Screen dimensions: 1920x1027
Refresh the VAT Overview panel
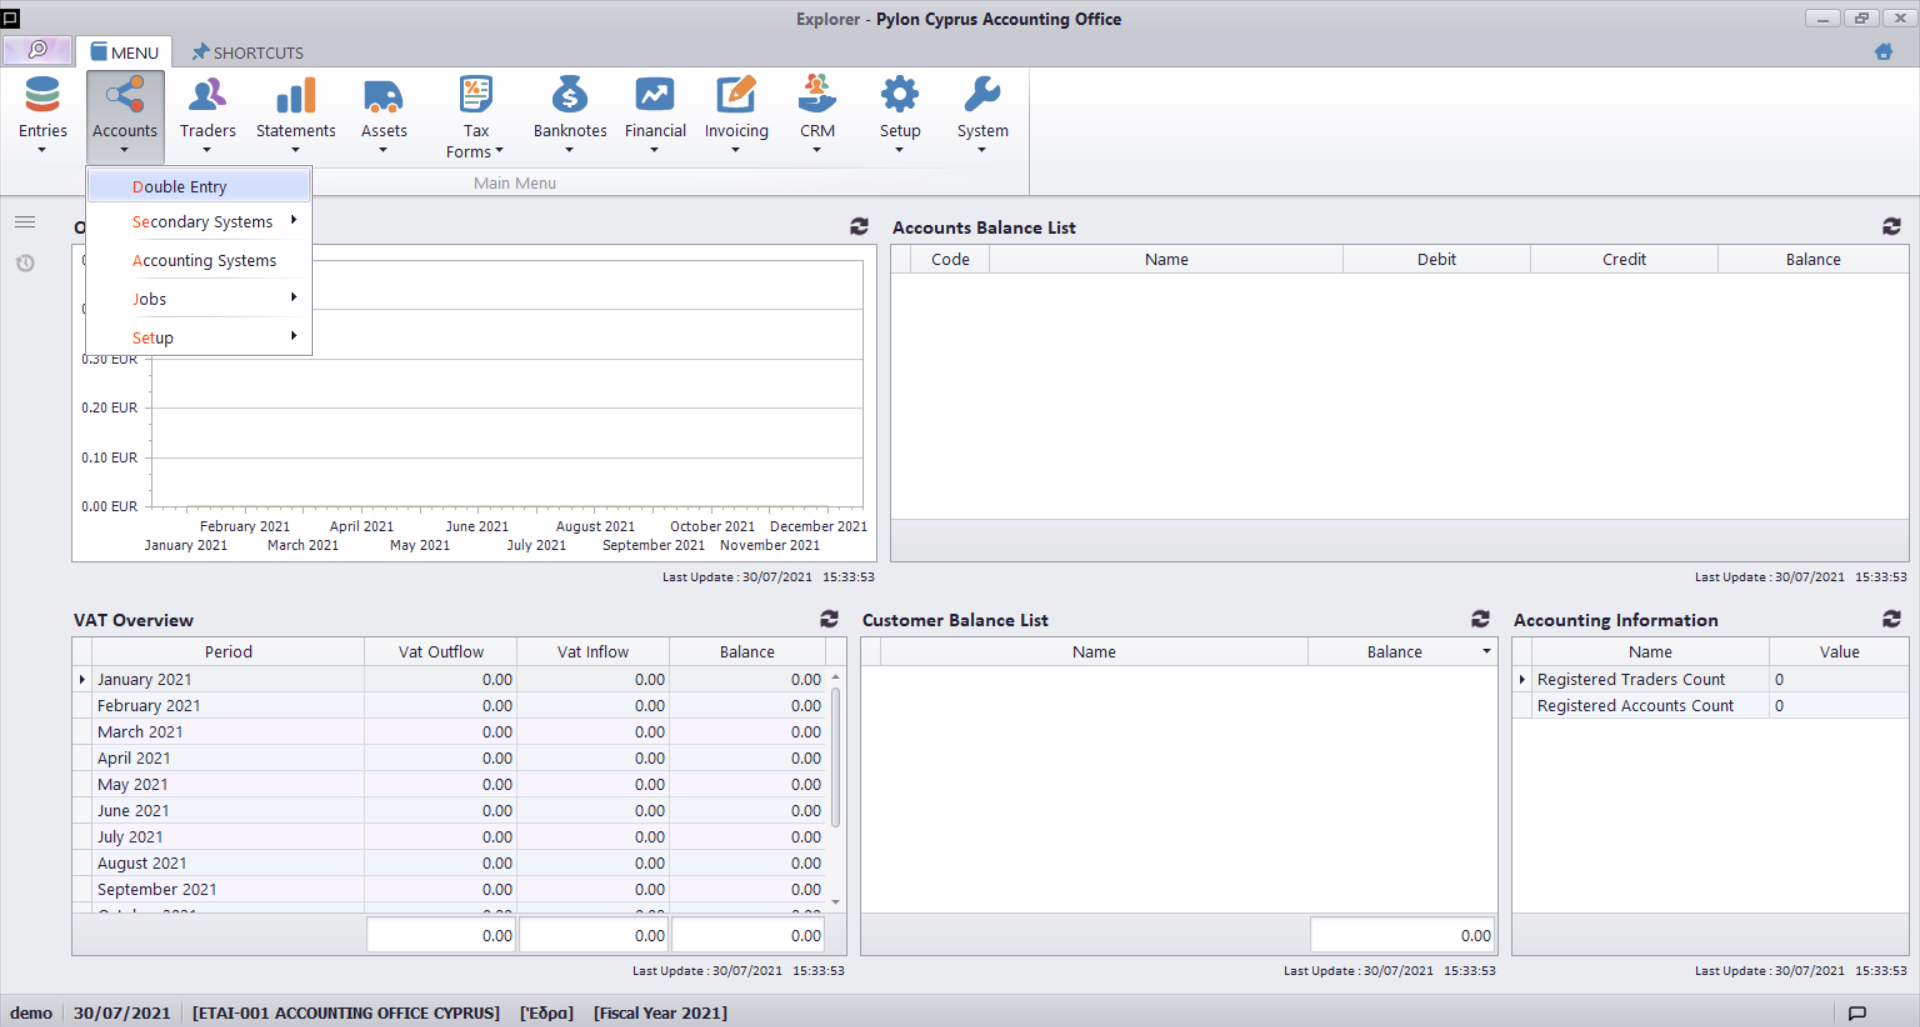coord(829,619)
